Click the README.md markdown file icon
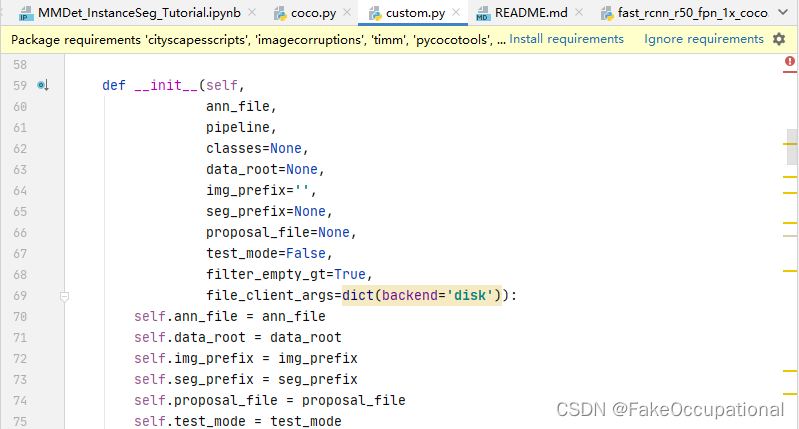The height and width of the screenshot is (429, 799). click(483, 14)
